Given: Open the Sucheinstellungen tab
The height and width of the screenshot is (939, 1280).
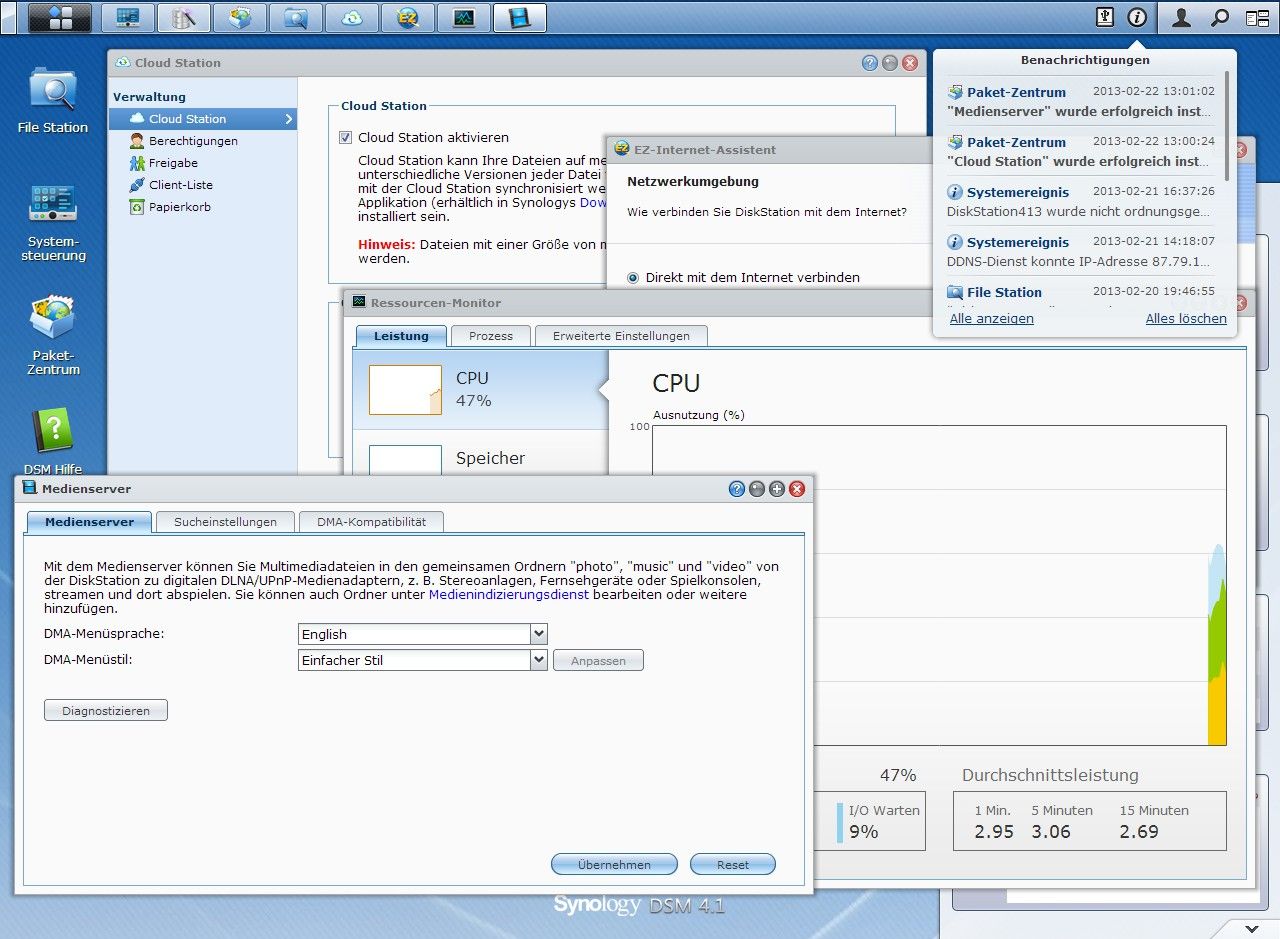Looking at the screenshot, I should point(225,522).
